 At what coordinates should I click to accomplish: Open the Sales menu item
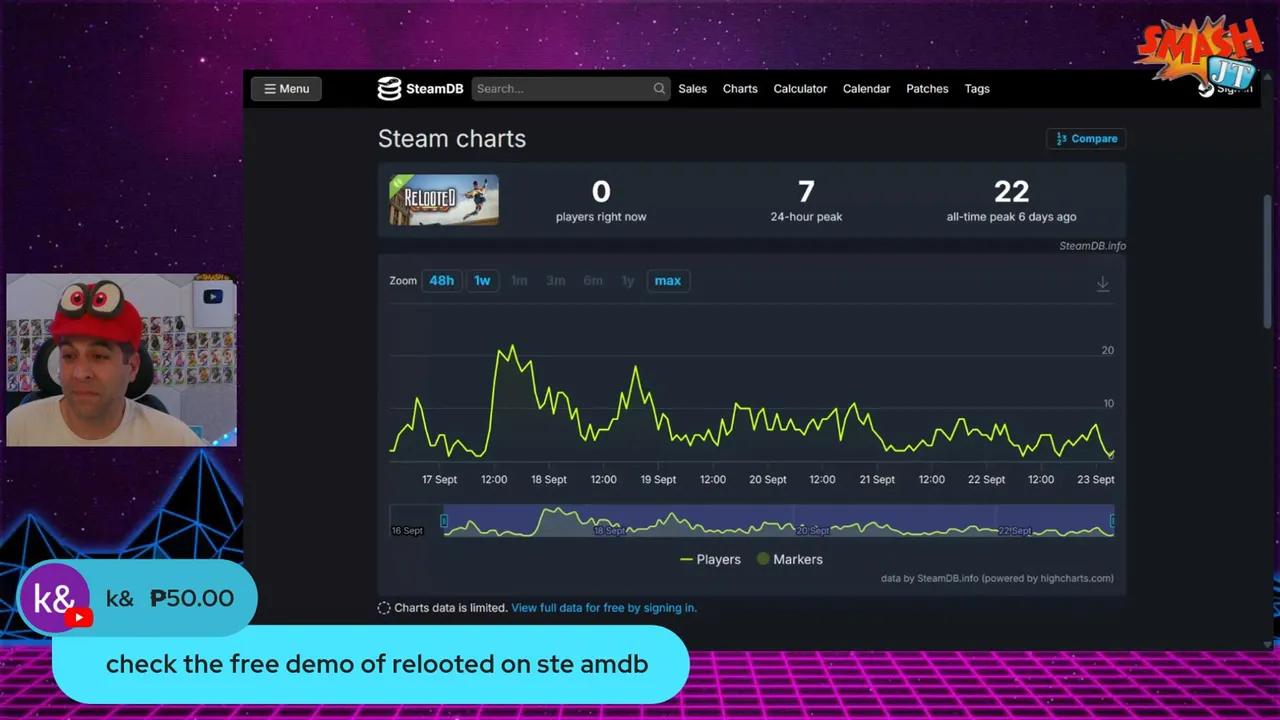point(692,89)
